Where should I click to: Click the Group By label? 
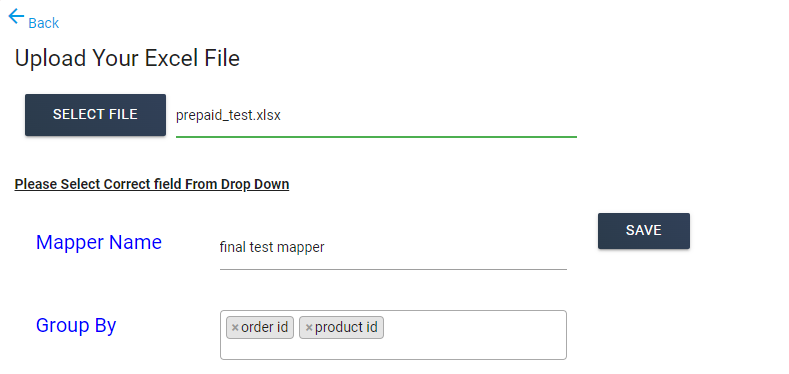(x=76, y=326)
